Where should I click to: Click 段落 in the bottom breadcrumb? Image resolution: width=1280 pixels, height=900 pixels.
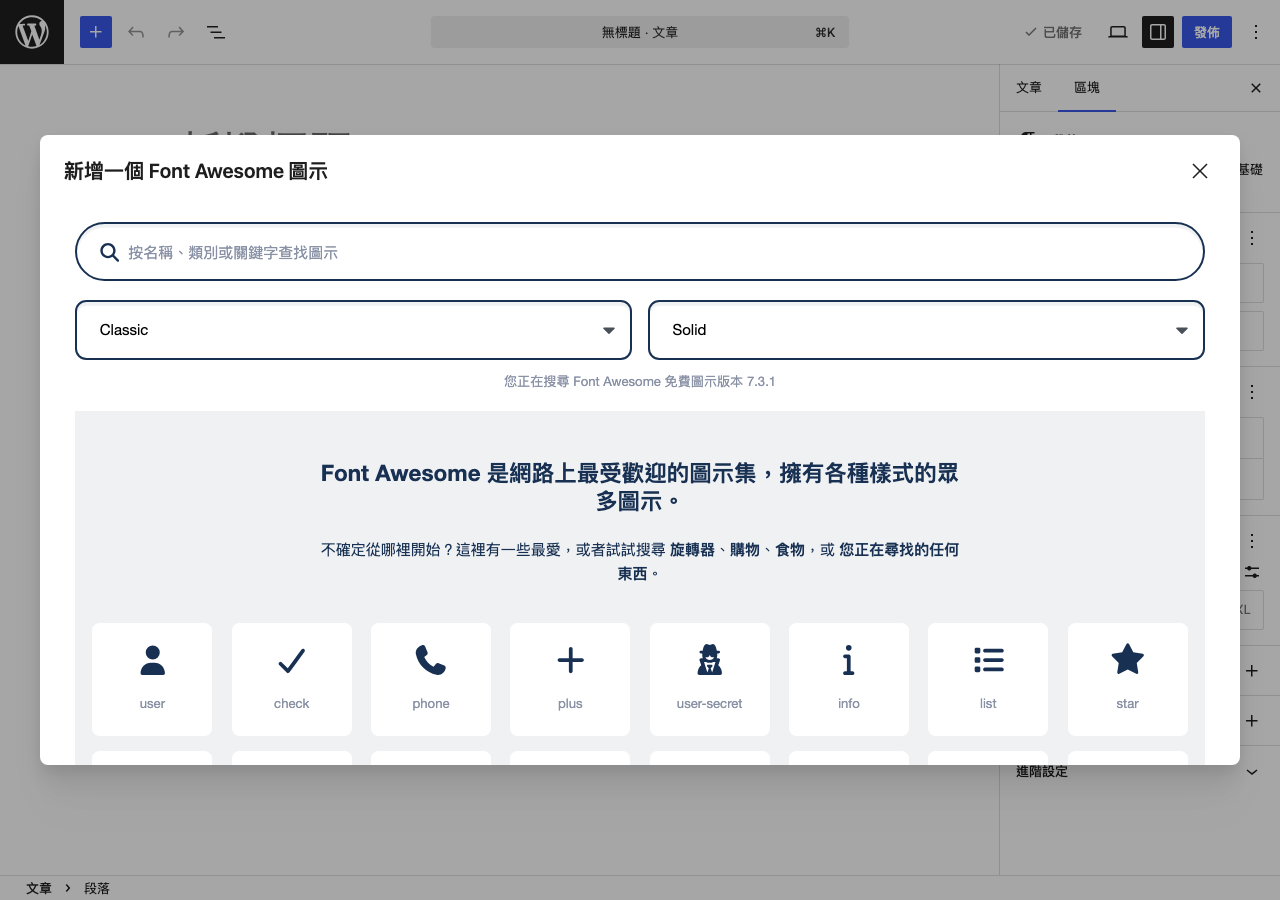[x=97, y=888]
